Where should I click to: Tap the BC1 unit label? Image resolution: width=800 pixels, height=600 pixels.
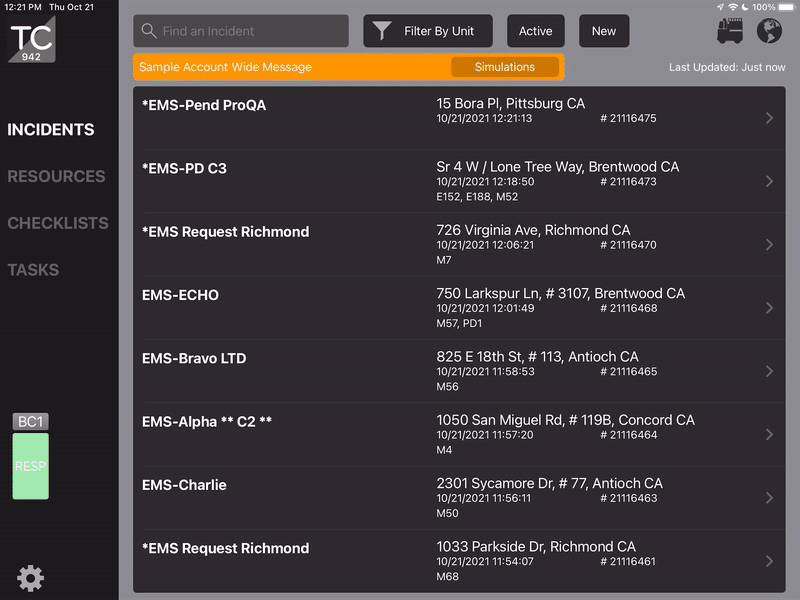[30, 422]
